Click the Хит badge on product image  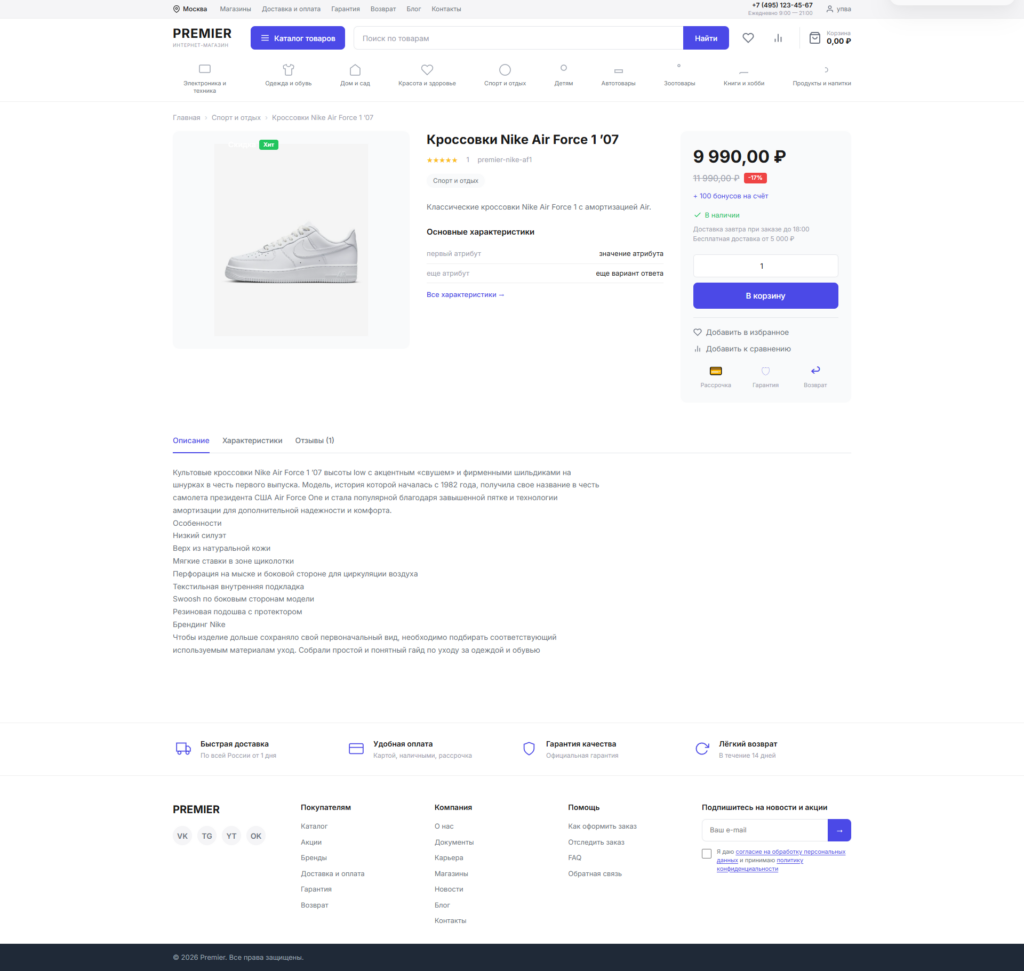point(268,145)
